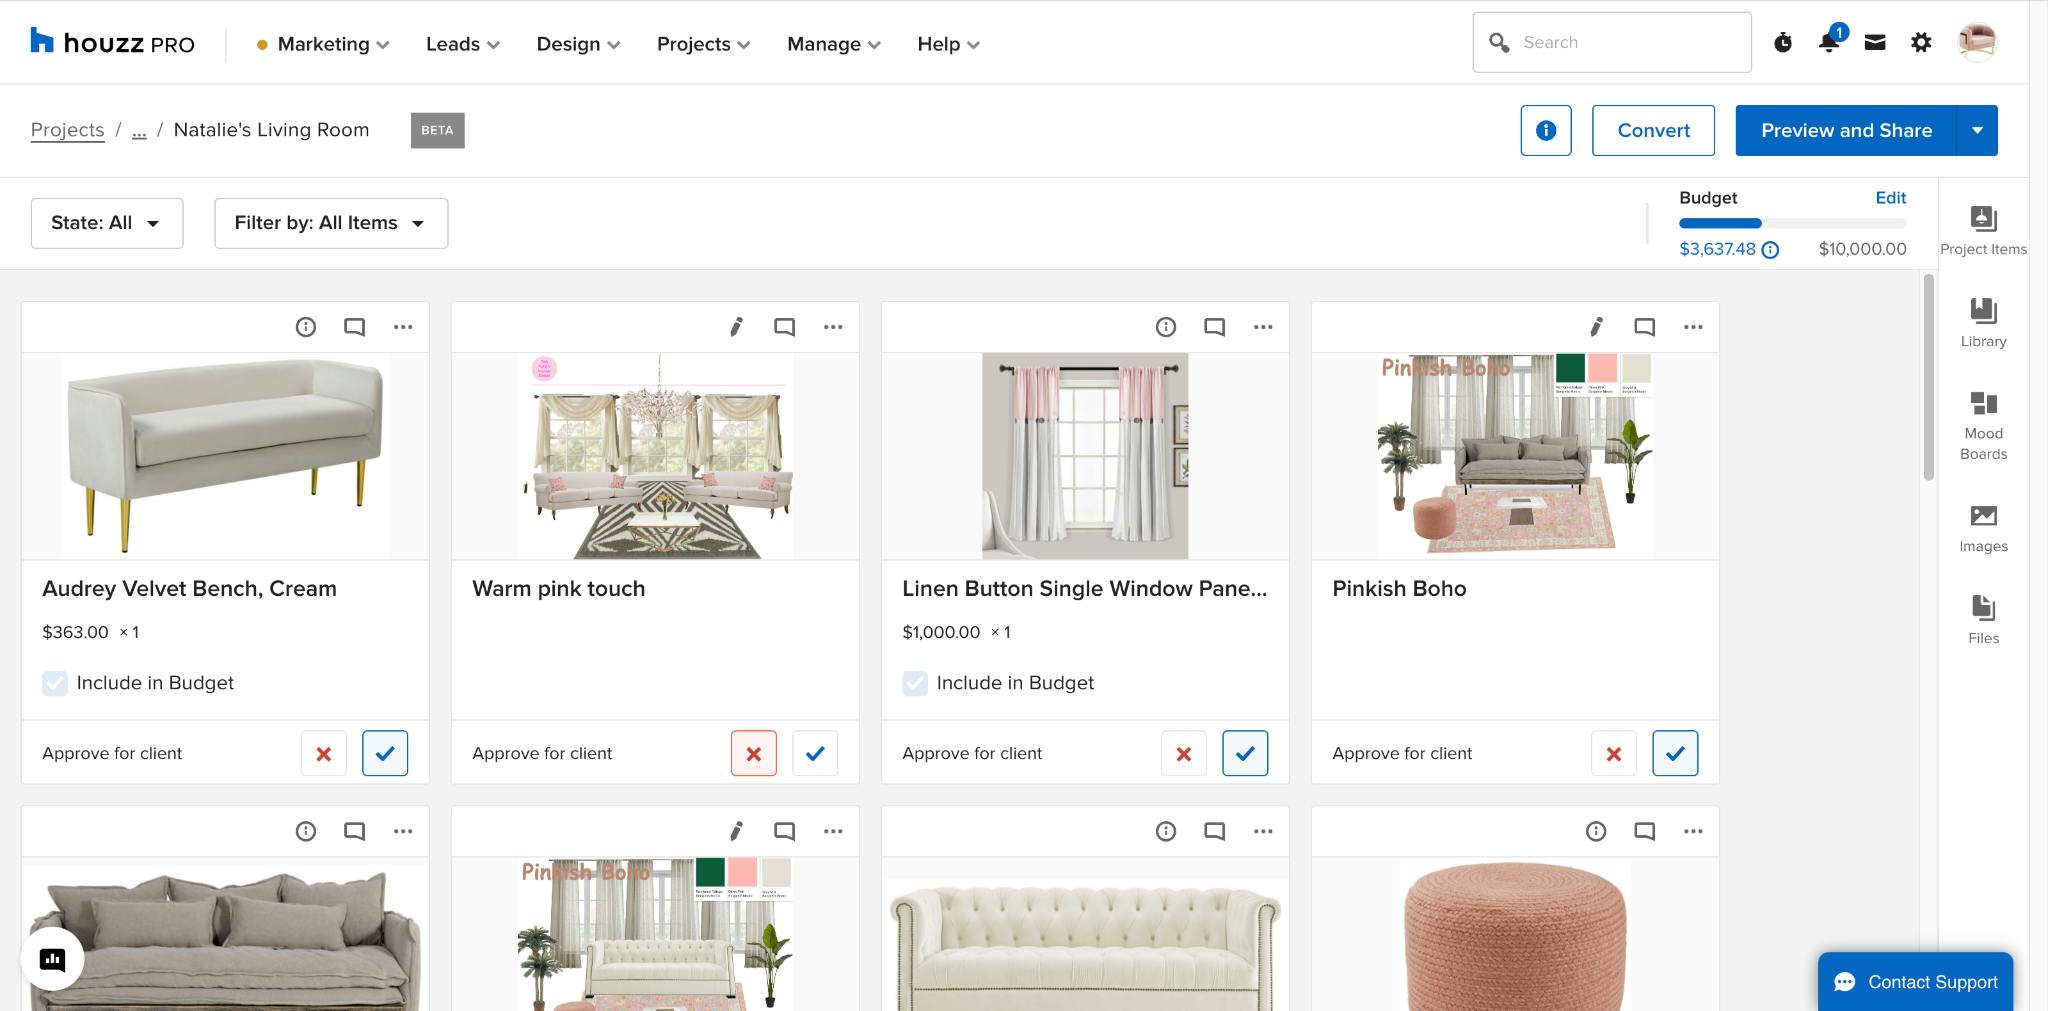The width and height of the screenshot is (2048, 1011).
Task: Click budget amount info icon
Action: pyautogui.click(x=1770, y=250)
